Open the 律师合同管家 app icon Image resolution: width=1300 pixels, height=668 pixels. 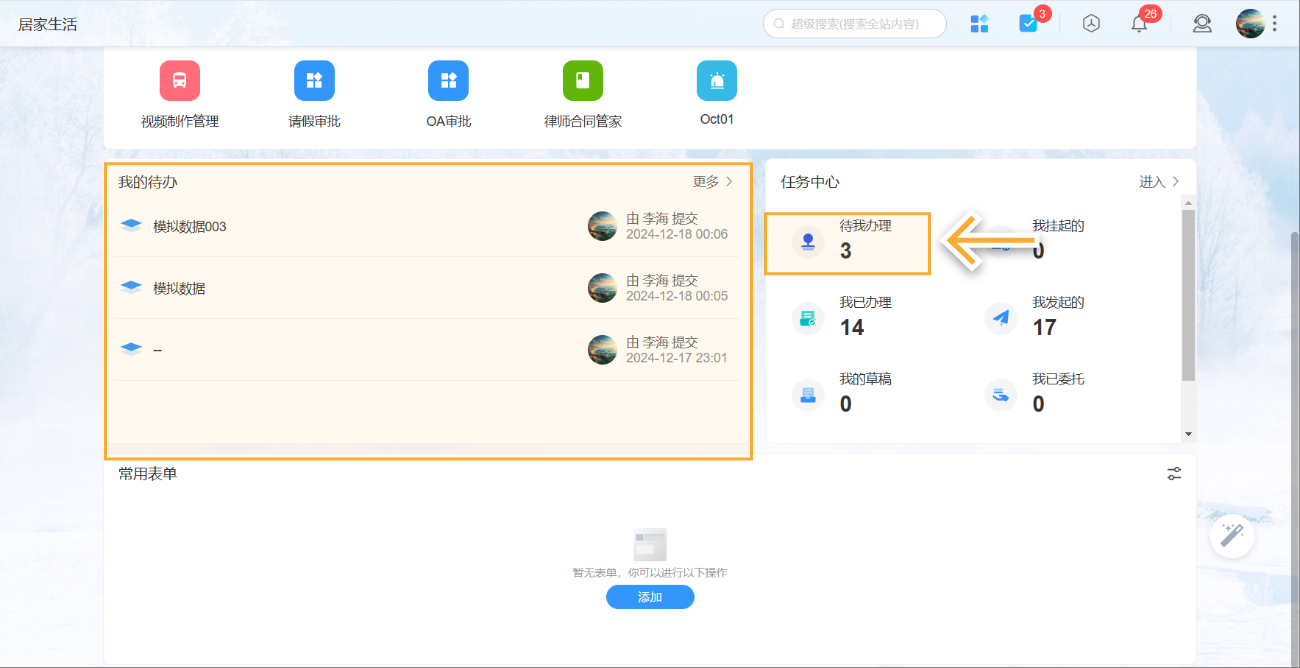click(583, 81)
